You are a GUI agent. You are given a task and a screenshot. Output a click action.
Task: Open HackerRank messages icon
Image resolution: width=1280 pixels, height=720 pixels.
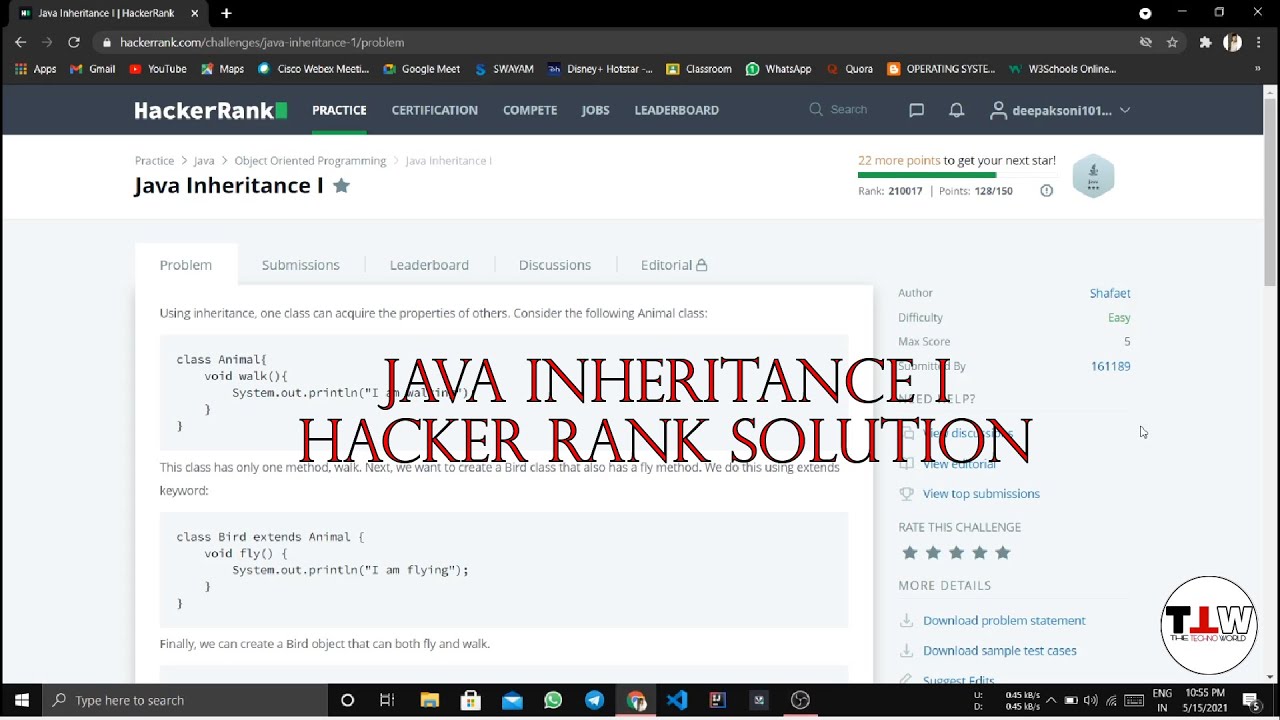(916, 110)
